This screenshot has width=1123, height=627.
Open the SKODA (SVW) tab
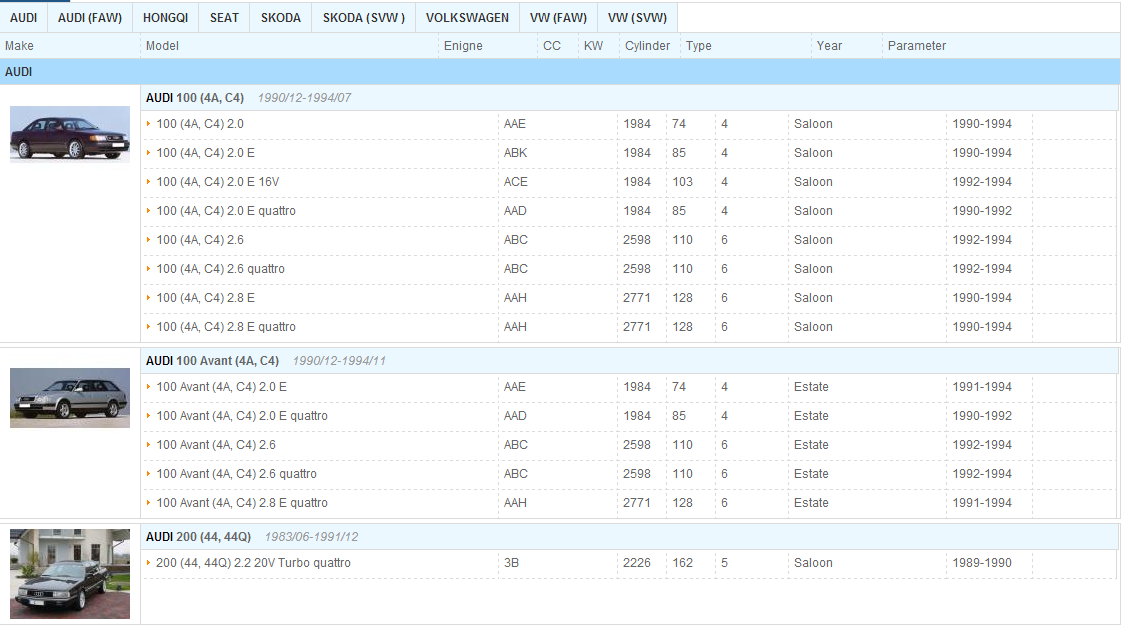[364, 18]
